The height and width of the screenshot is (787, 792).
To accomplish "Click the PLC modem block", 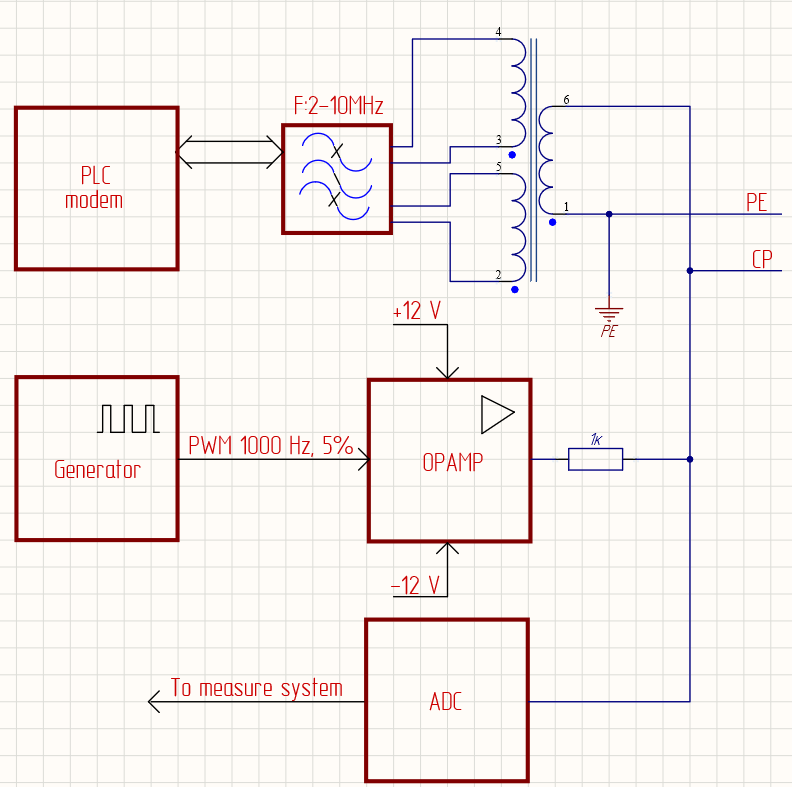I will click(x=96, y=188).
